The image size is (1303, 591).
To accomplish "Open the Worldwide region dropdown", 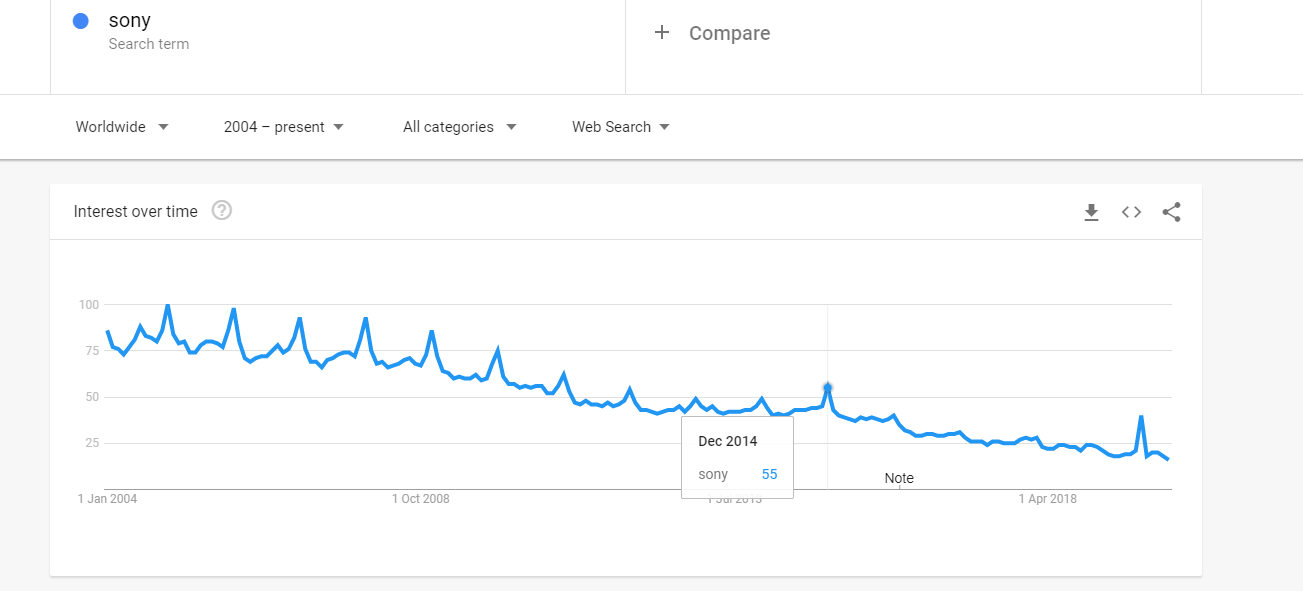I will pyautogui.click(x=122, y=127).
